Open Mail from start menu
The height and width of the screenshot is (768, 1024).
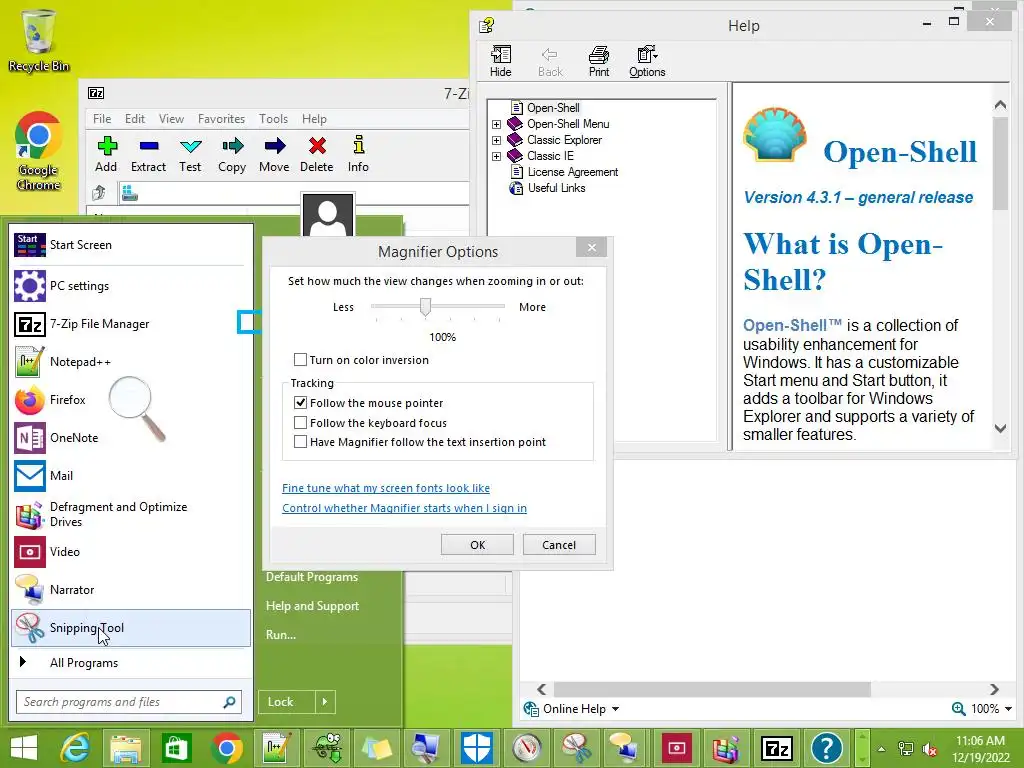(x=130, y=475)
